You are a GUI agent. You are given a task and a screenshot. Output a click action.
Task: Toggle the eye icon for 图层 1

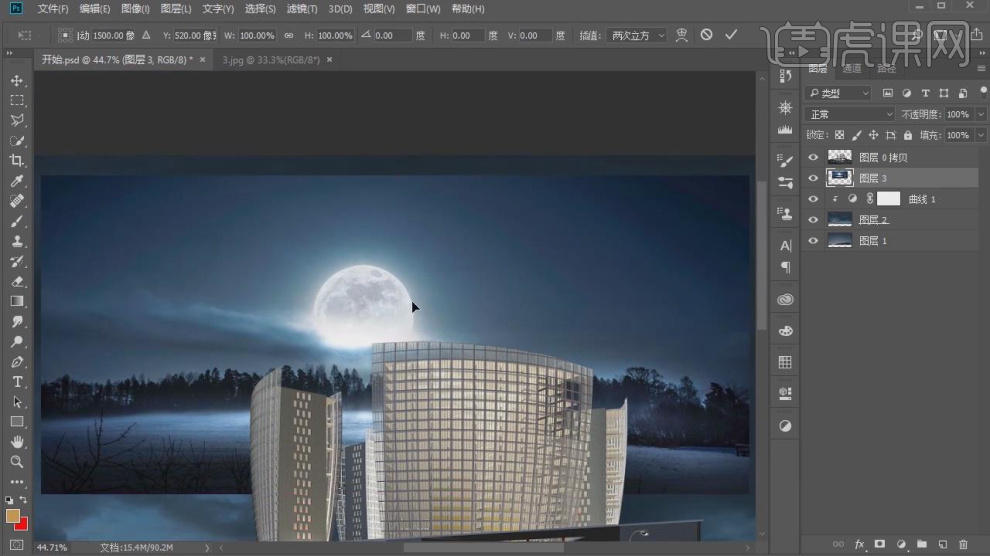pyautogui.click(x=813, y=241)
